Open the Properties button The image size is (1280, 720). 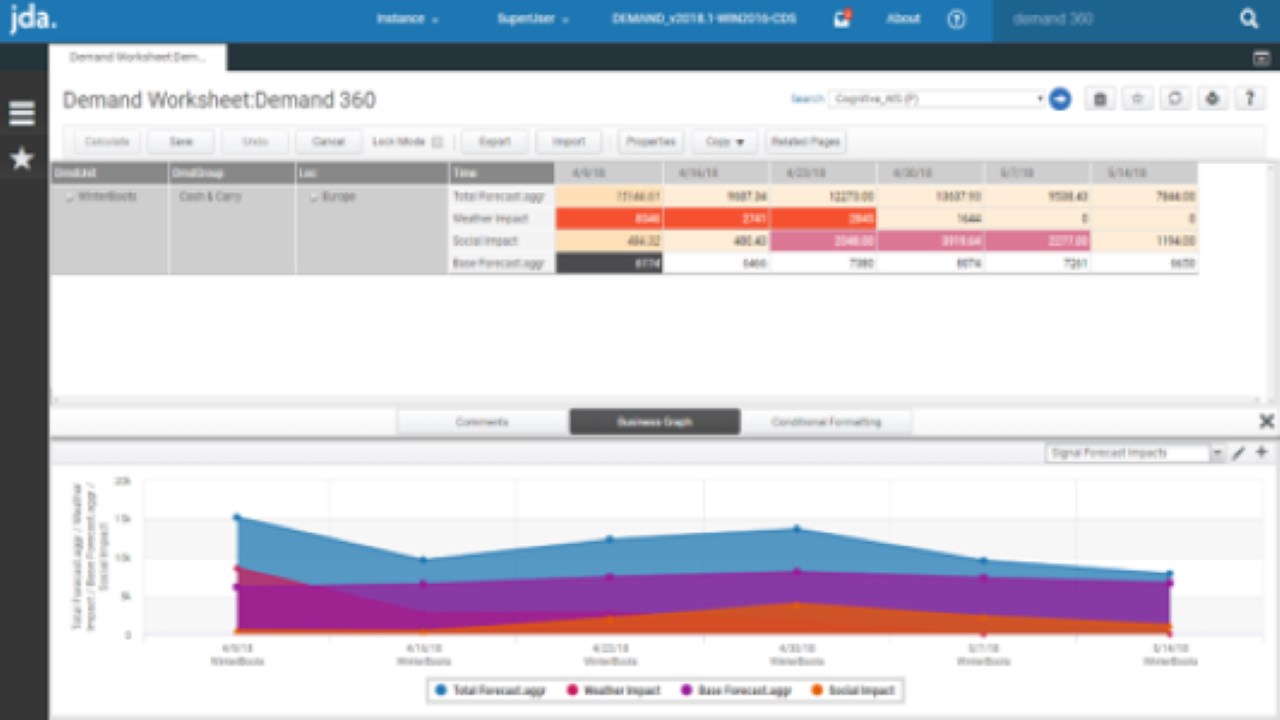(x=651, y=142)
